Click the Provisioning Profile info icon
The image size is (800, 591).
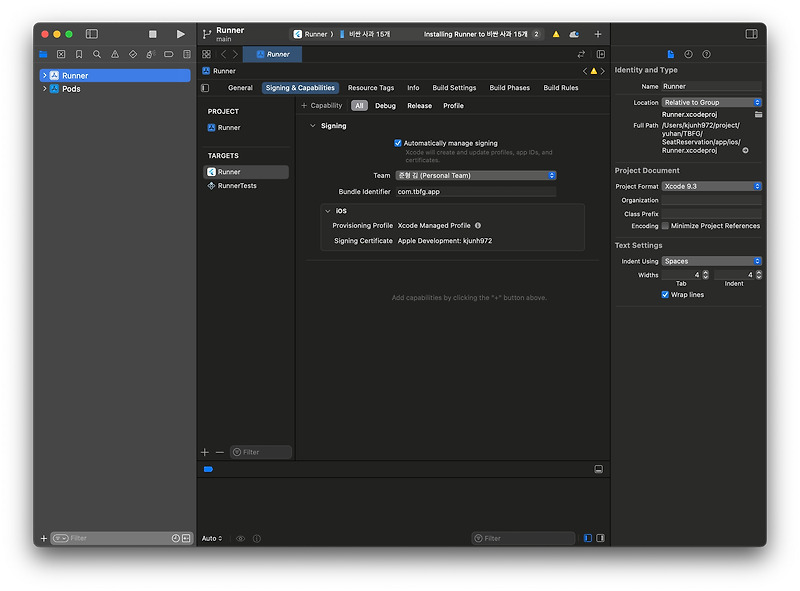tap(478, 226)
